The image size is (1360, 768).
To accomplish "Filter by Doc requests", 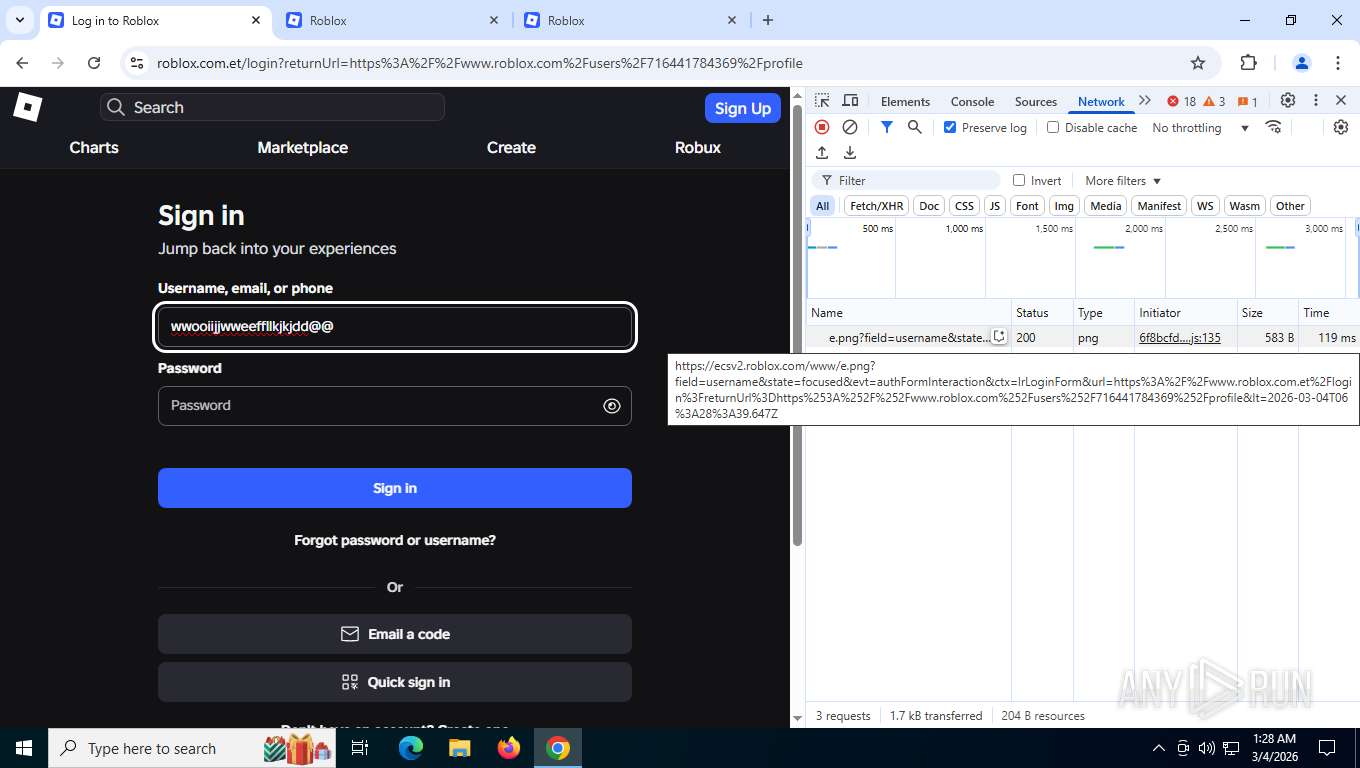I will click(929, 206).
